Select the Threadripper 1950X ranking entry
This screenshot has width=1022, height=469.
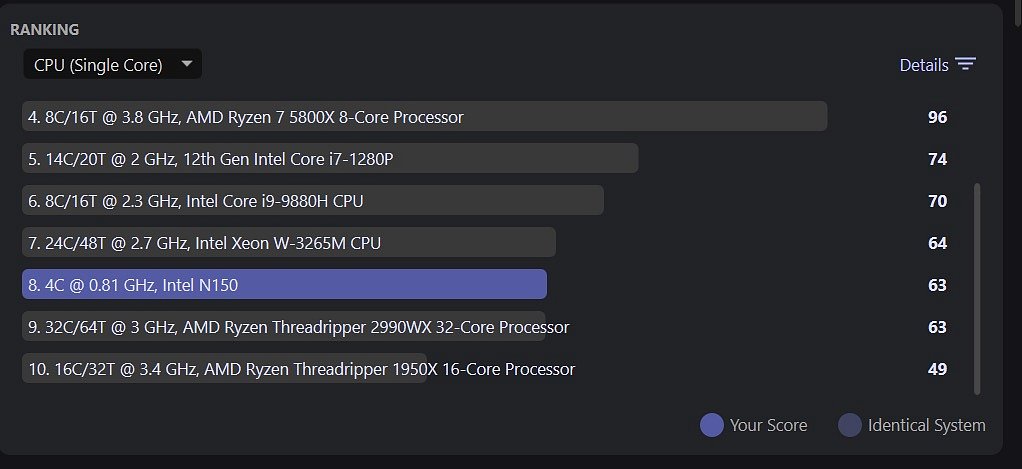click(299, 369)
